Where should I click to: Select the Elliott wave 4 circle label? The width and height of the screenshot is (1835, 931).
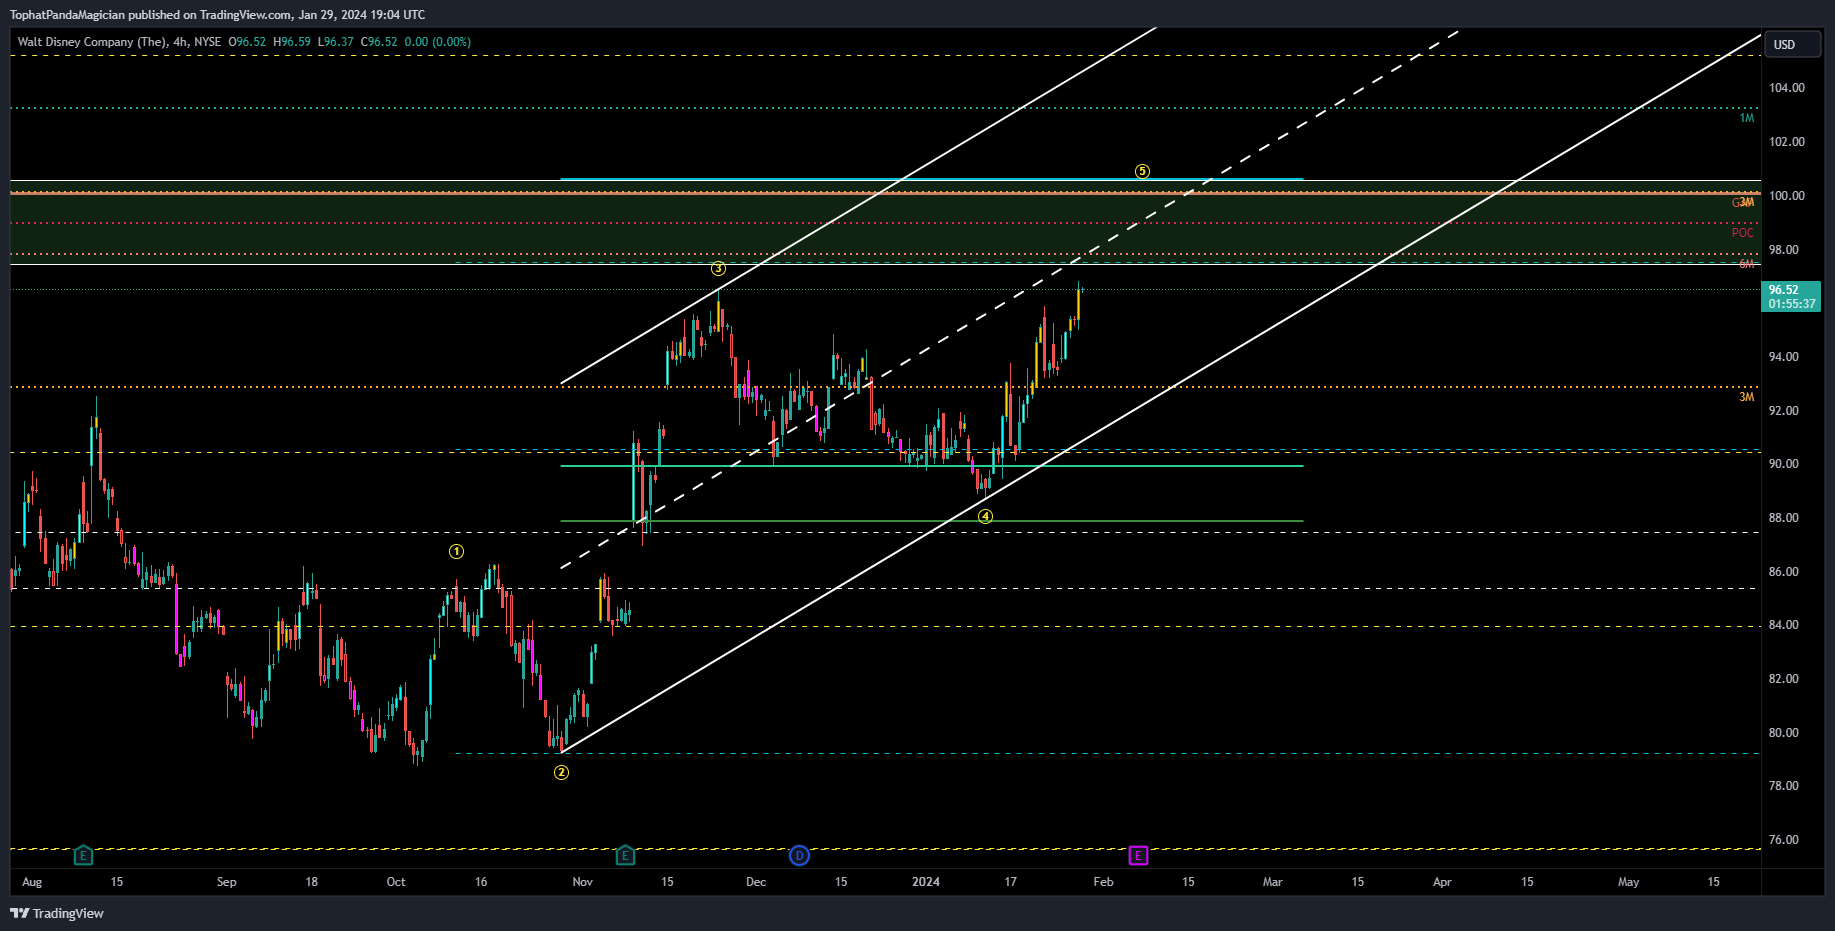pos(985,516)
